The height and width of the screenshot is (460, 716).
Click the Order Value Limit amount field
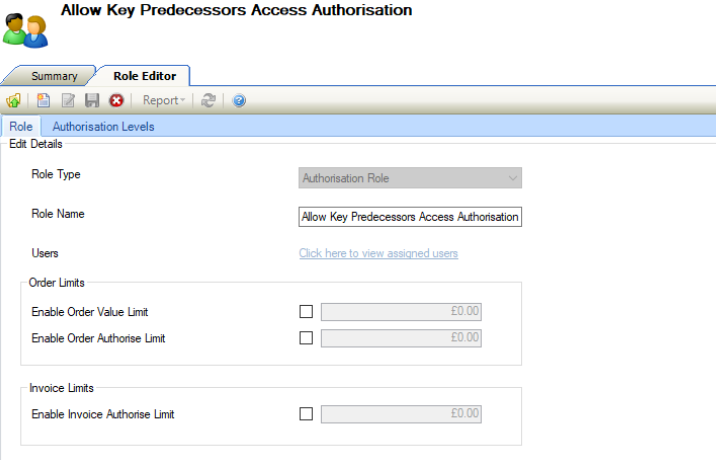click(401, 312)
